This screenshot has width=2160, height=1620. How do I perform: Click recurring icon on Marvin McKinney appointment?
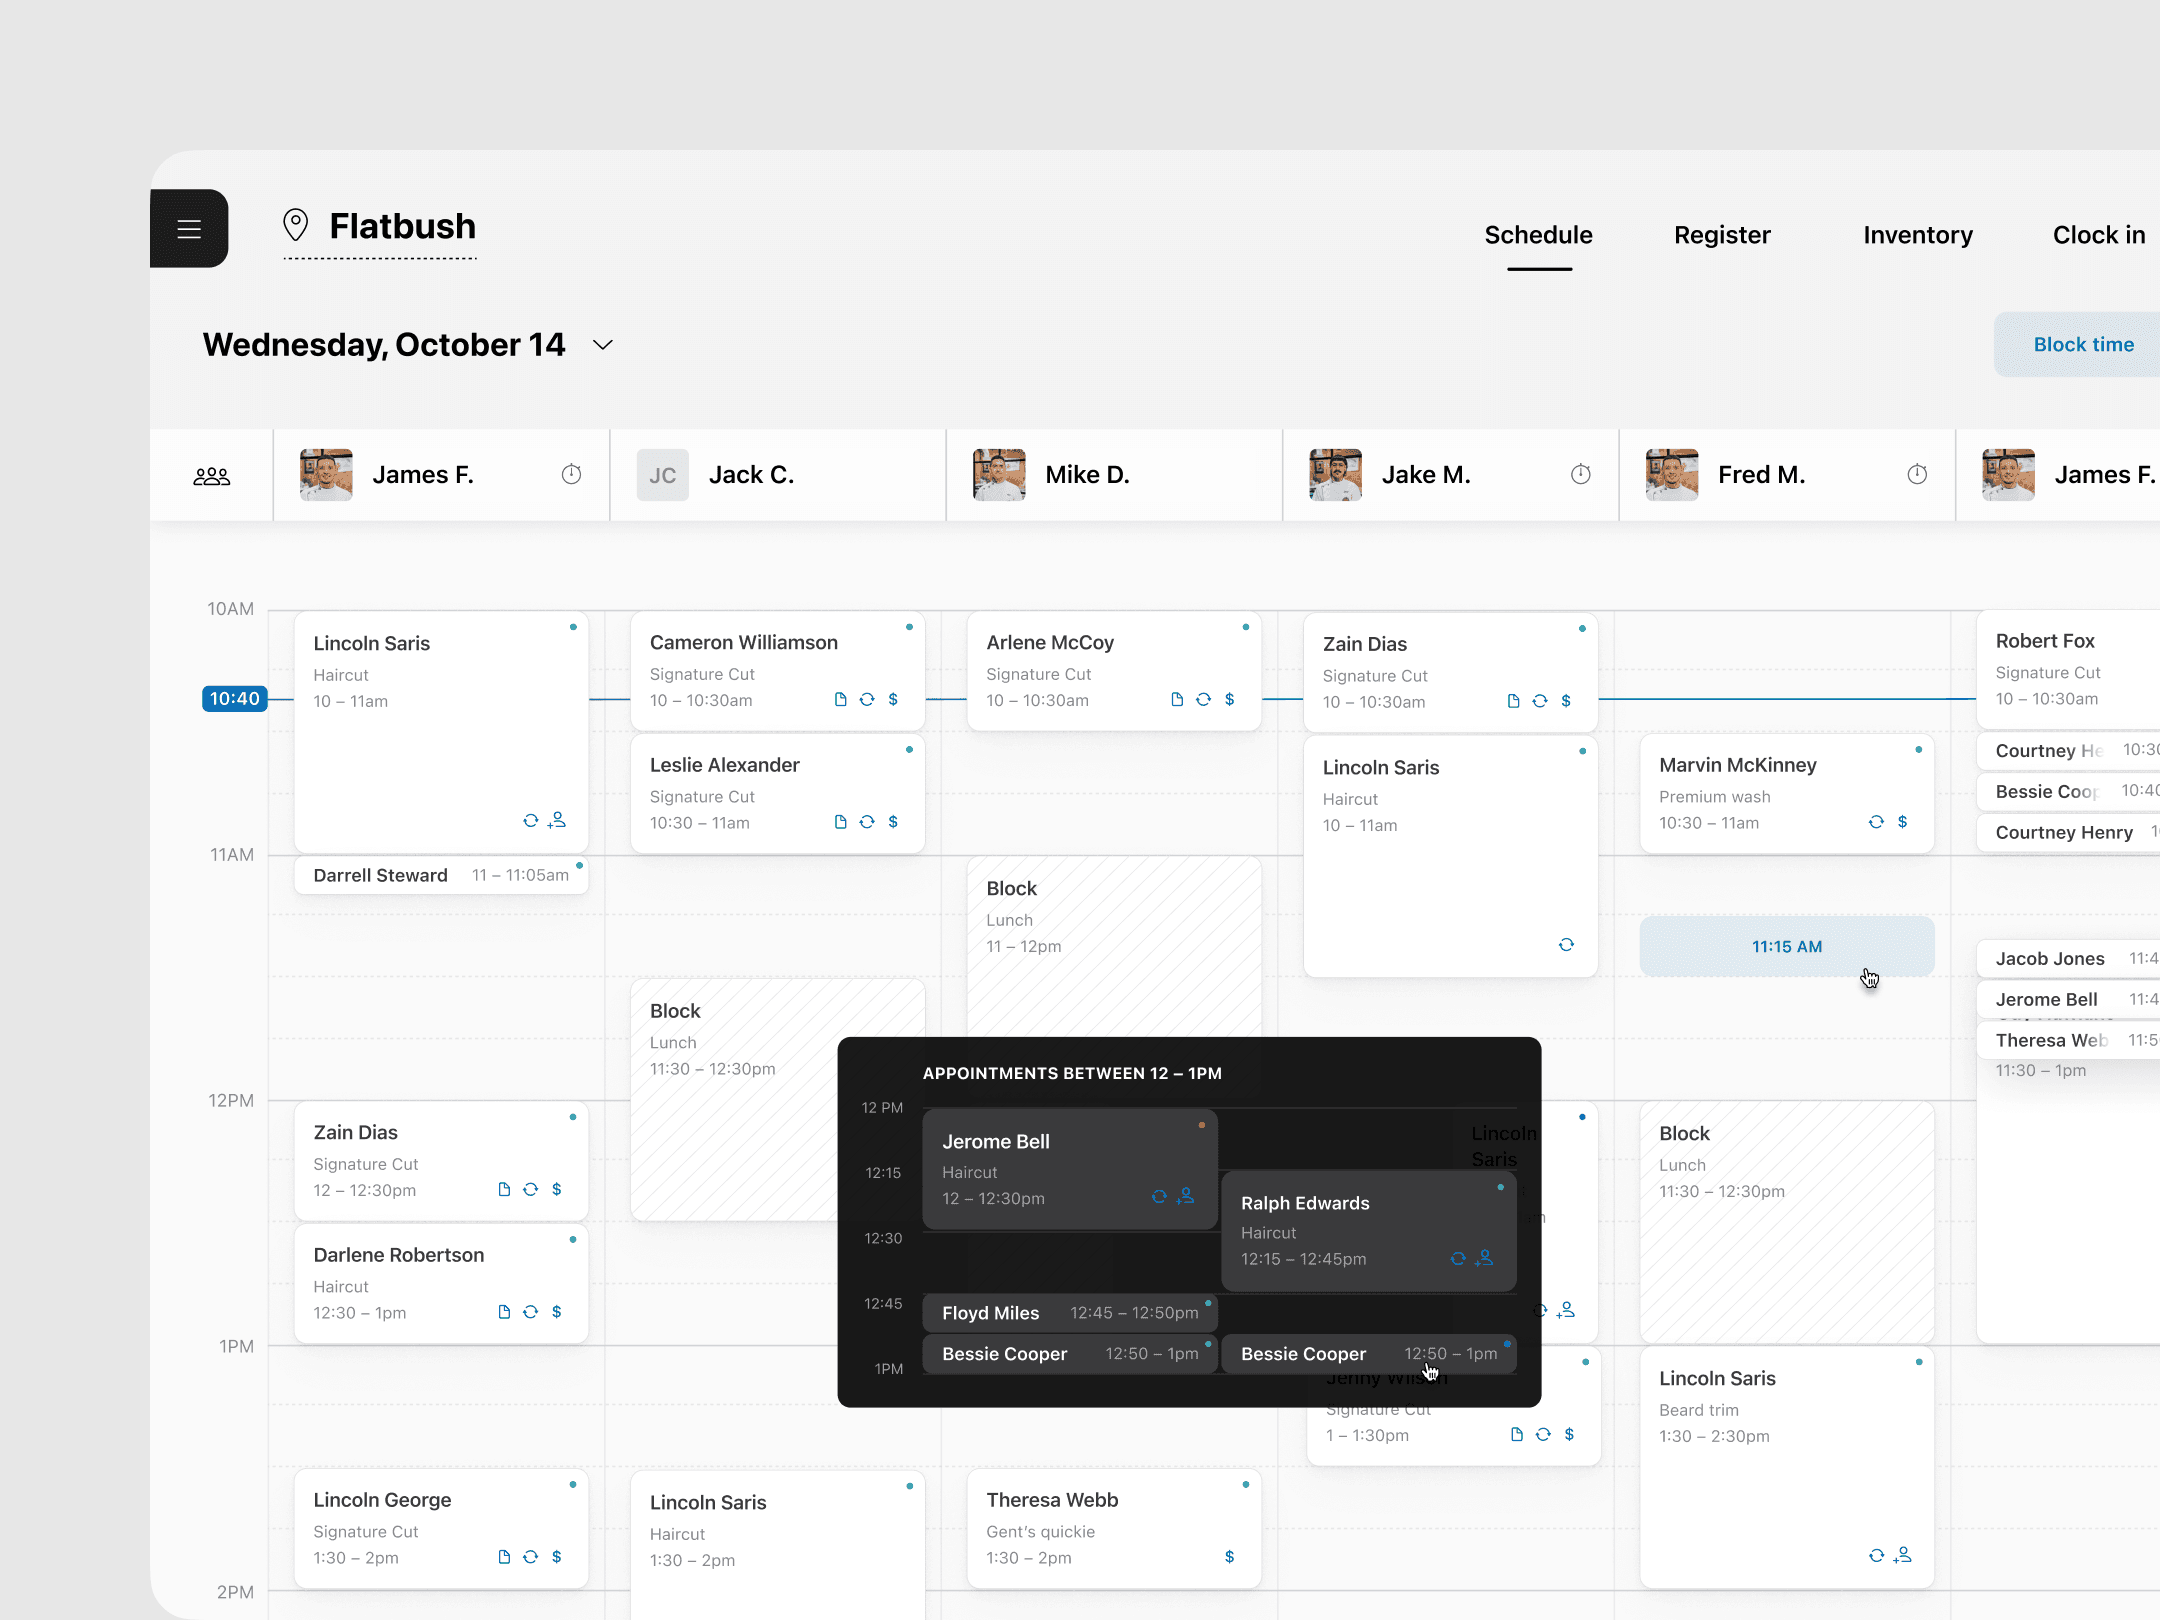1876,822
